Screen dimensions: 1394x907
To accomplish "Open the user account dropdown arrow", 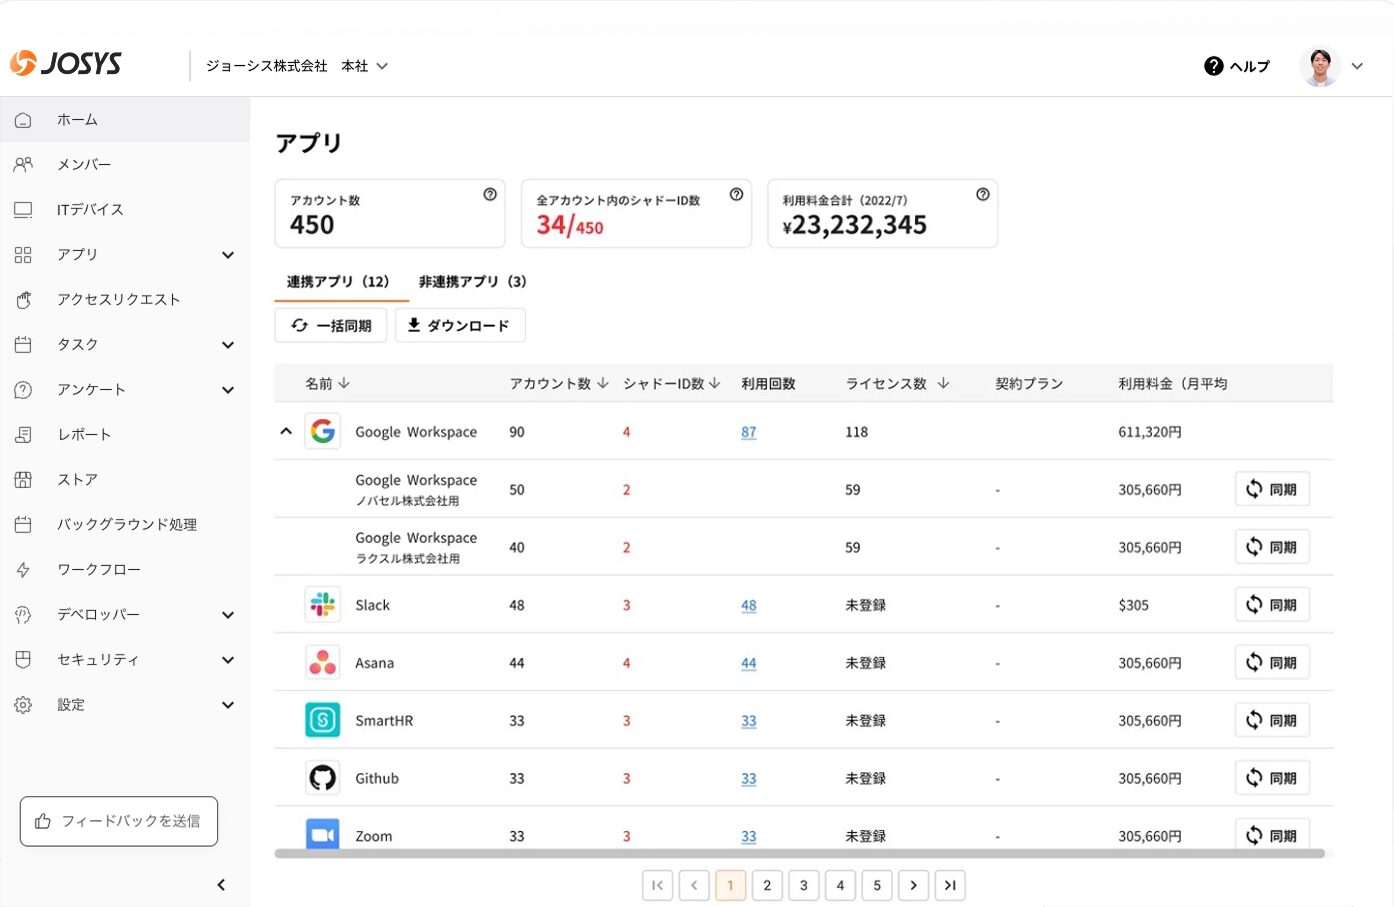I will [1357, 66].
